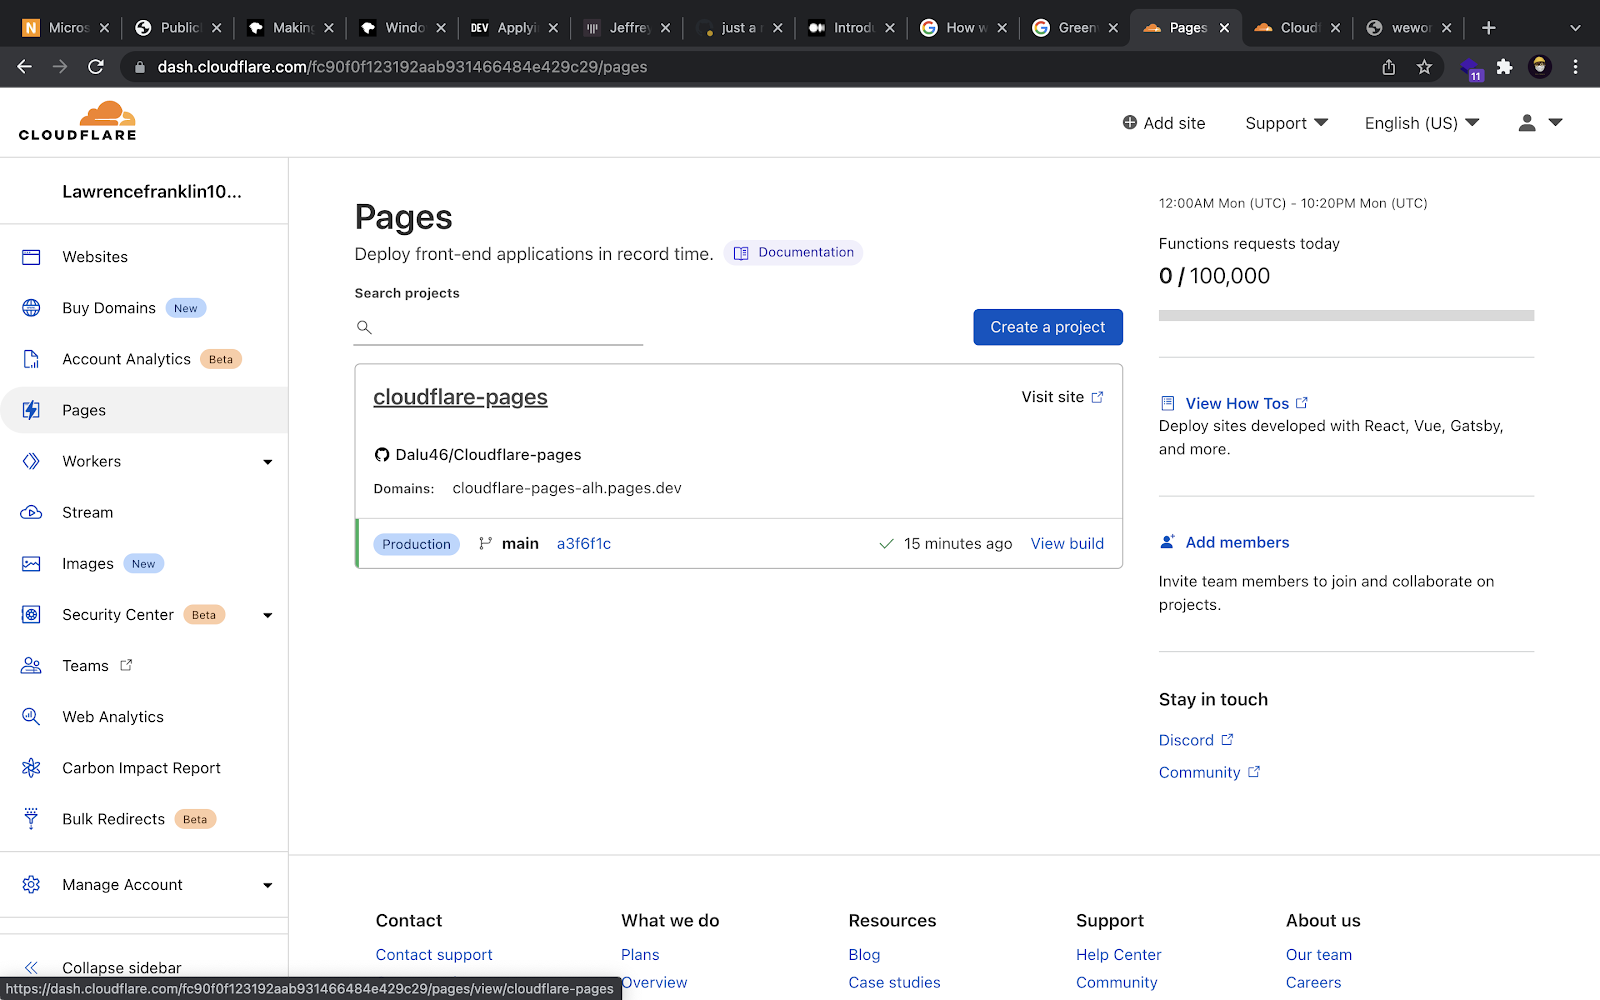Open the Plans footer link
1600x1000 pixels.
[640, 955]
